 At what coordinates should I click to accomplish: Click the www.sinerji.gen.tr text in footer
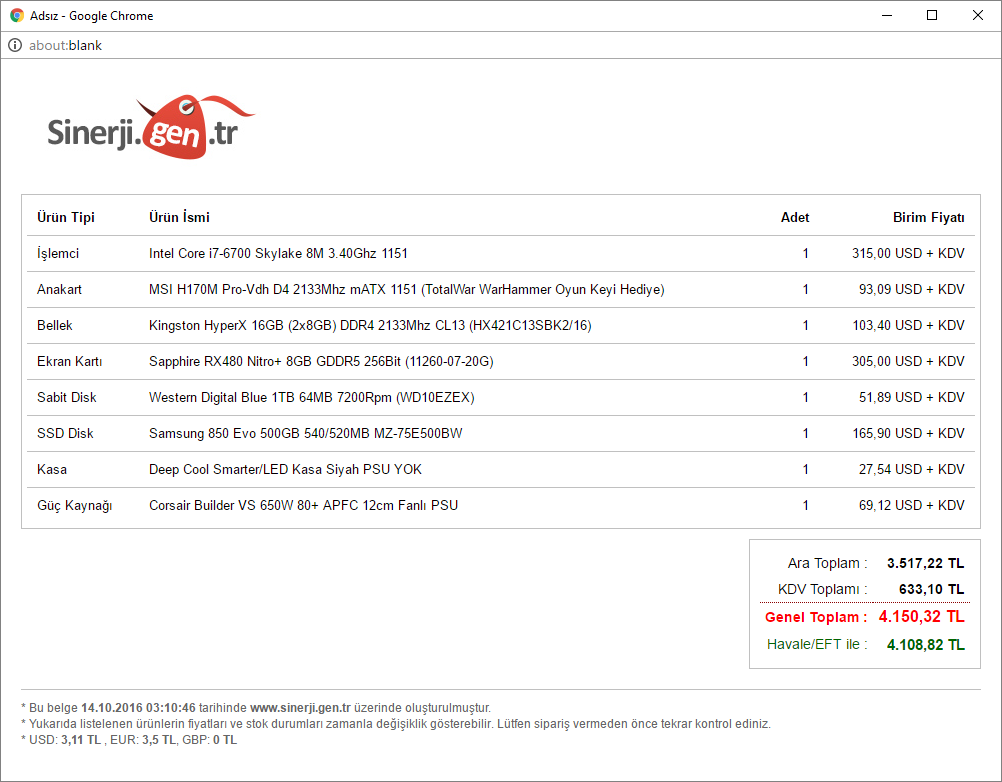[300, 708]
